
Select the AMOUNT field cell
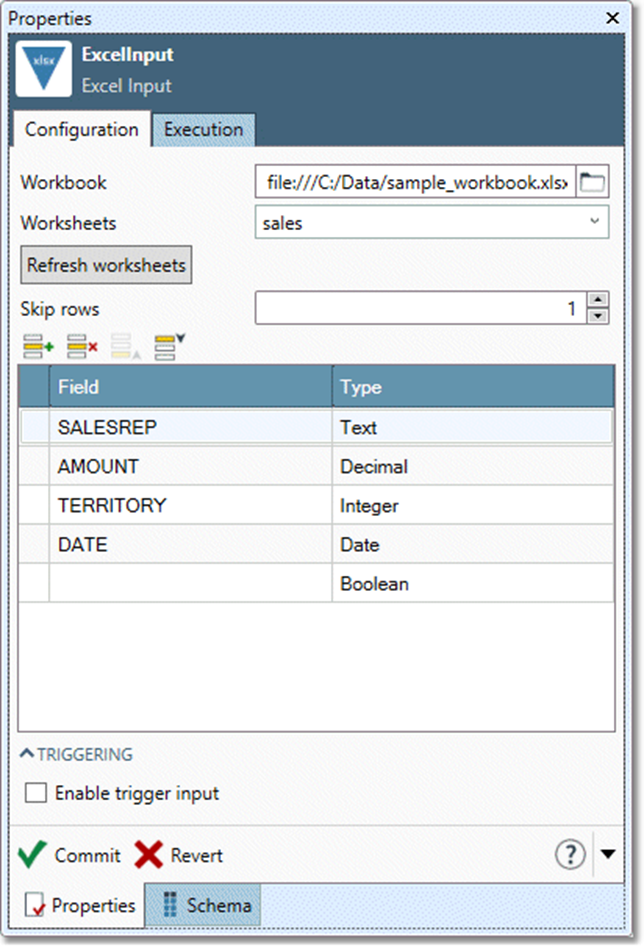pyautogui.click(x=190, y=467)
